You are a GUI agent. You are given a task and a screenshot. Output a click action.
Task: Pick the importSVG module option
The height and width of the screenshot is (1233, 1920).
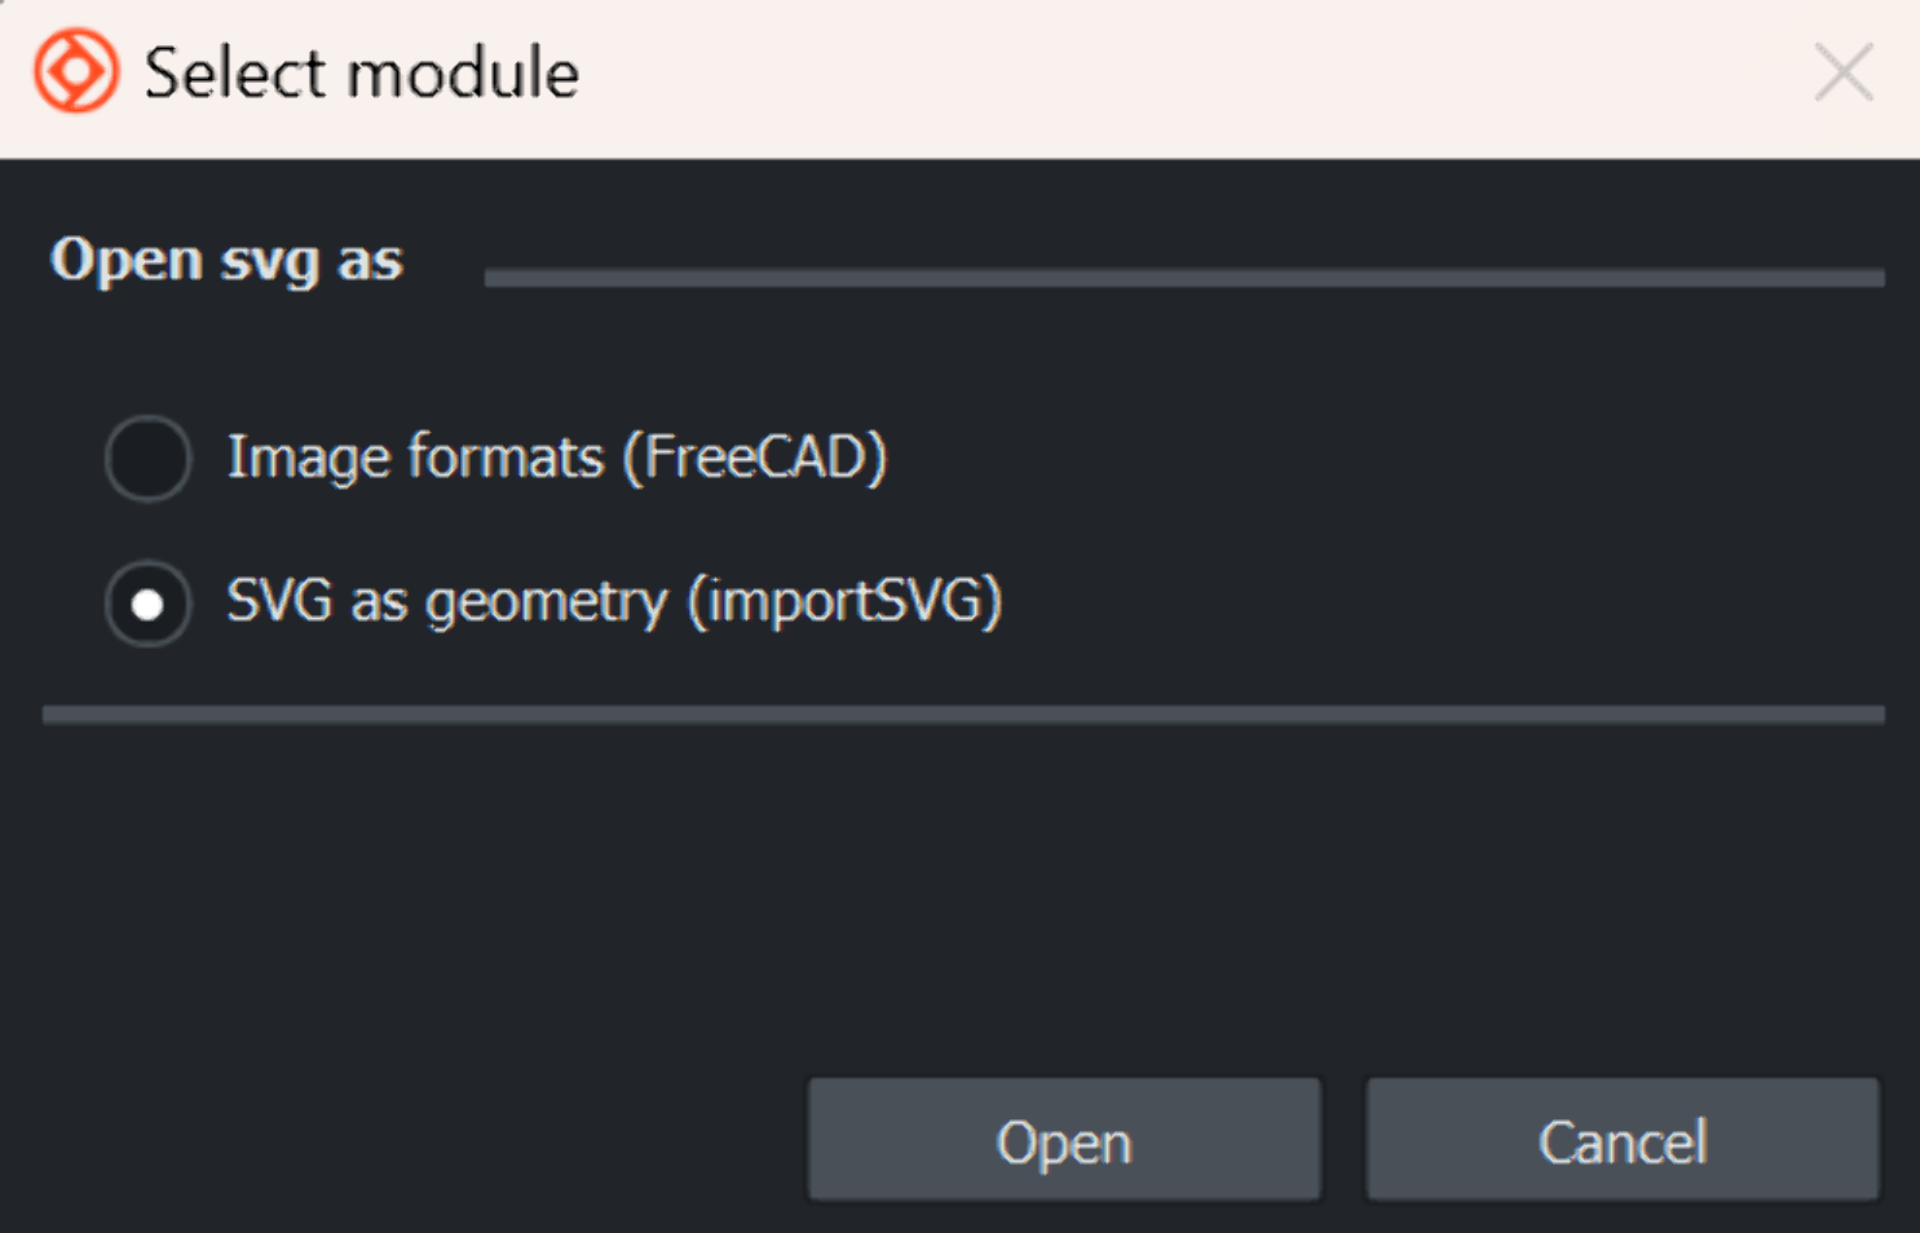point(148,603)
